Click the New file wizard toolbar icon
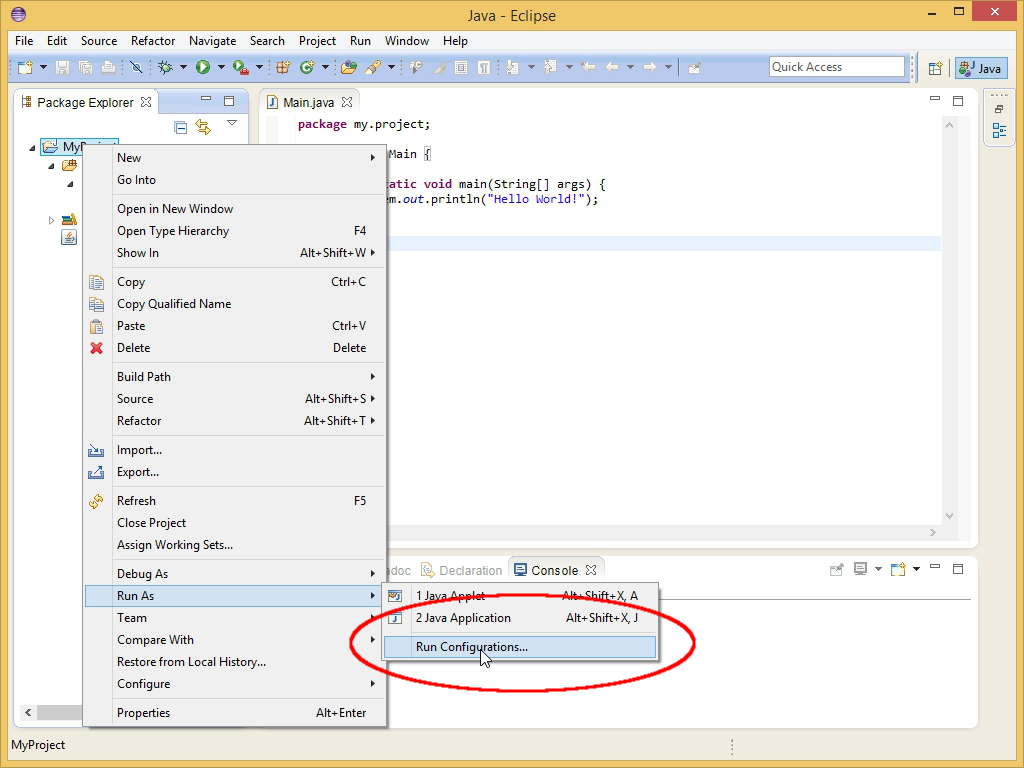This screenshot has height=768, width=1024. 25,67
